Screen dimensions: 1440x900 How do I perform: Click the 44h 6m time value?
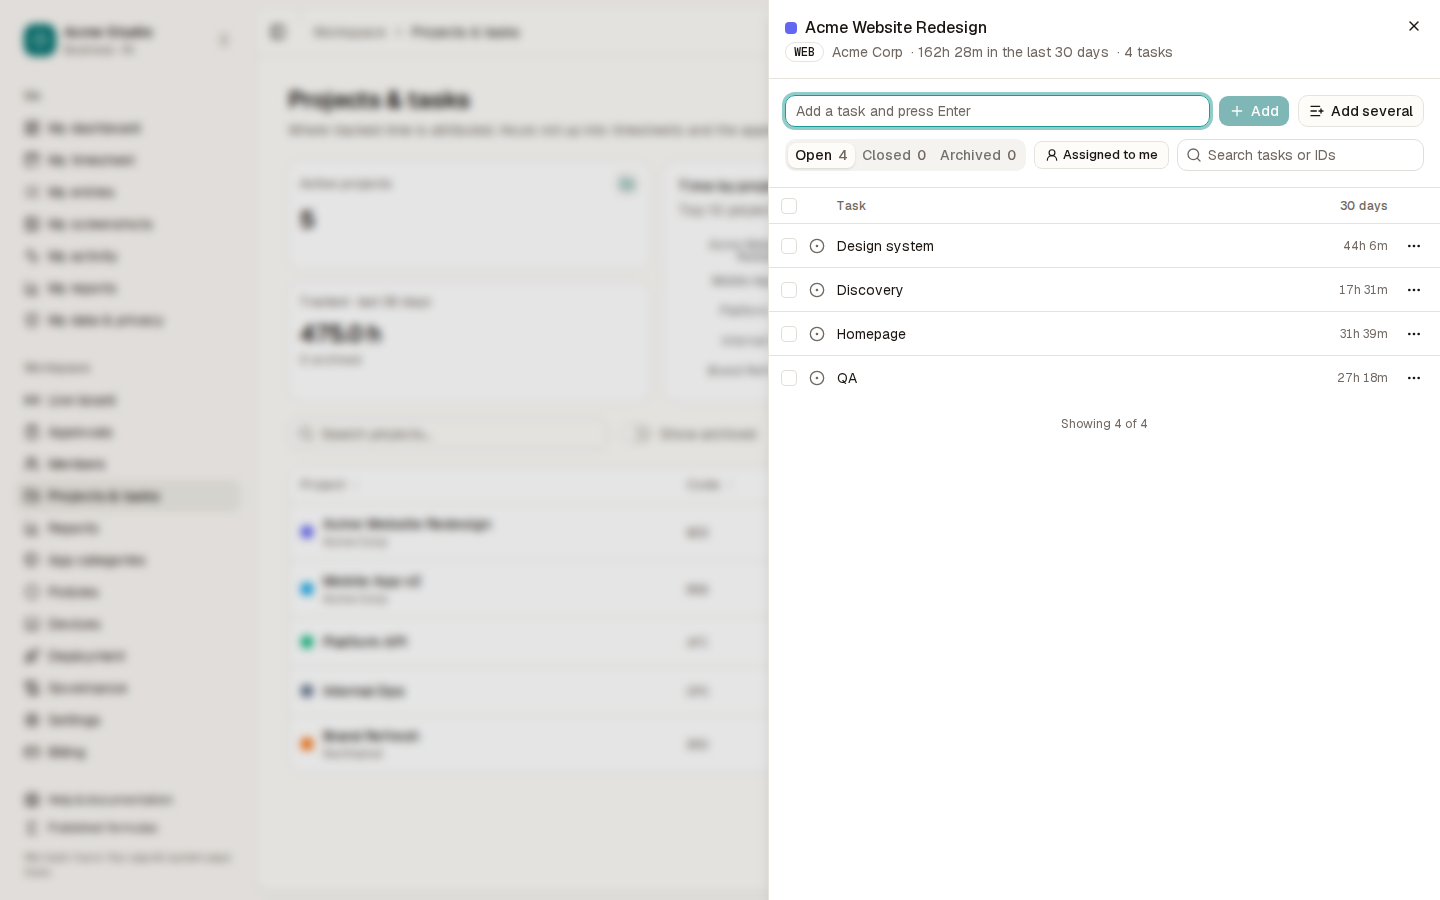(x=1365, y=246)
